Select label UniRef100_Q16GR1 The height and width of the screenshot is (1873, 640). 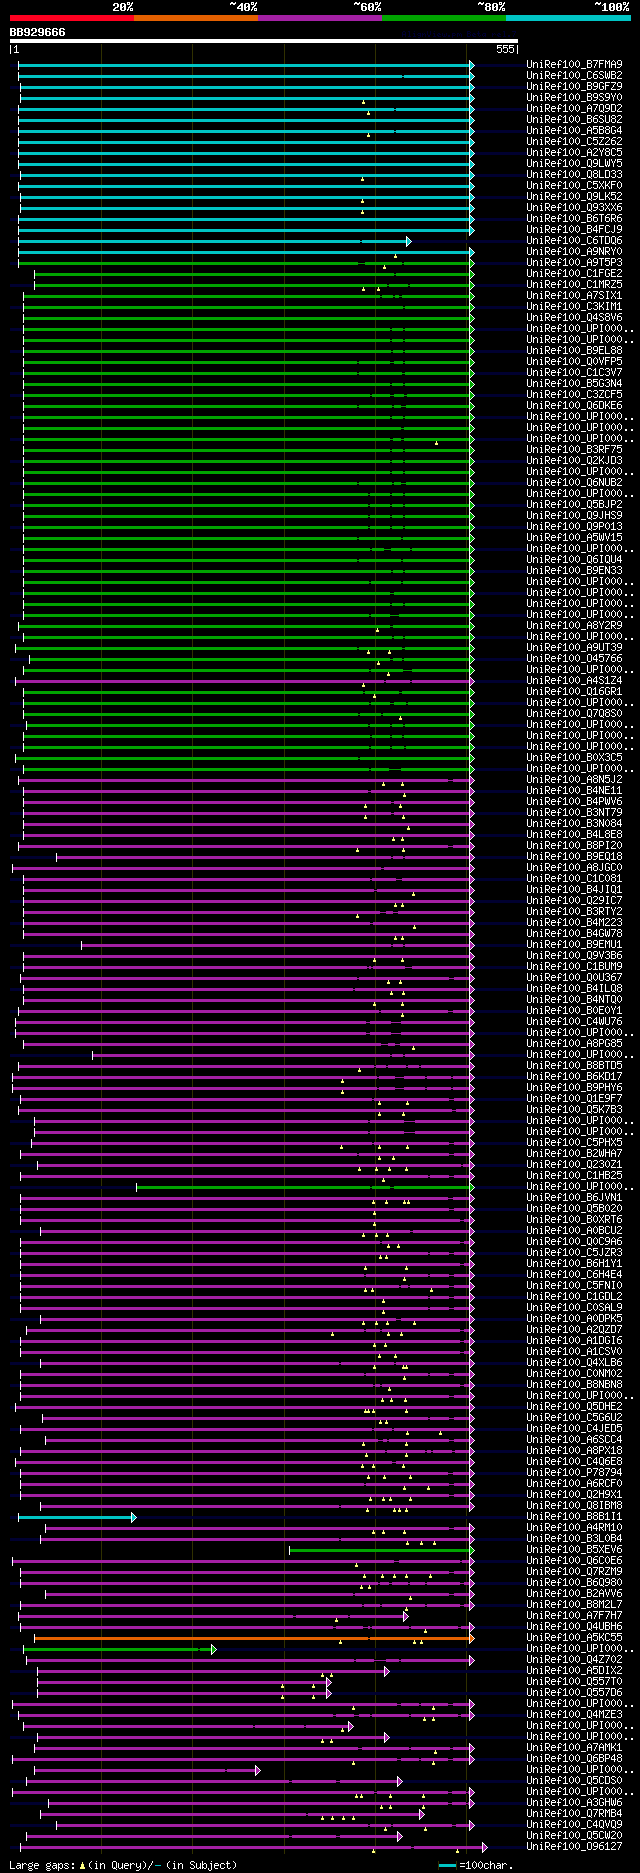pos(574,692)
